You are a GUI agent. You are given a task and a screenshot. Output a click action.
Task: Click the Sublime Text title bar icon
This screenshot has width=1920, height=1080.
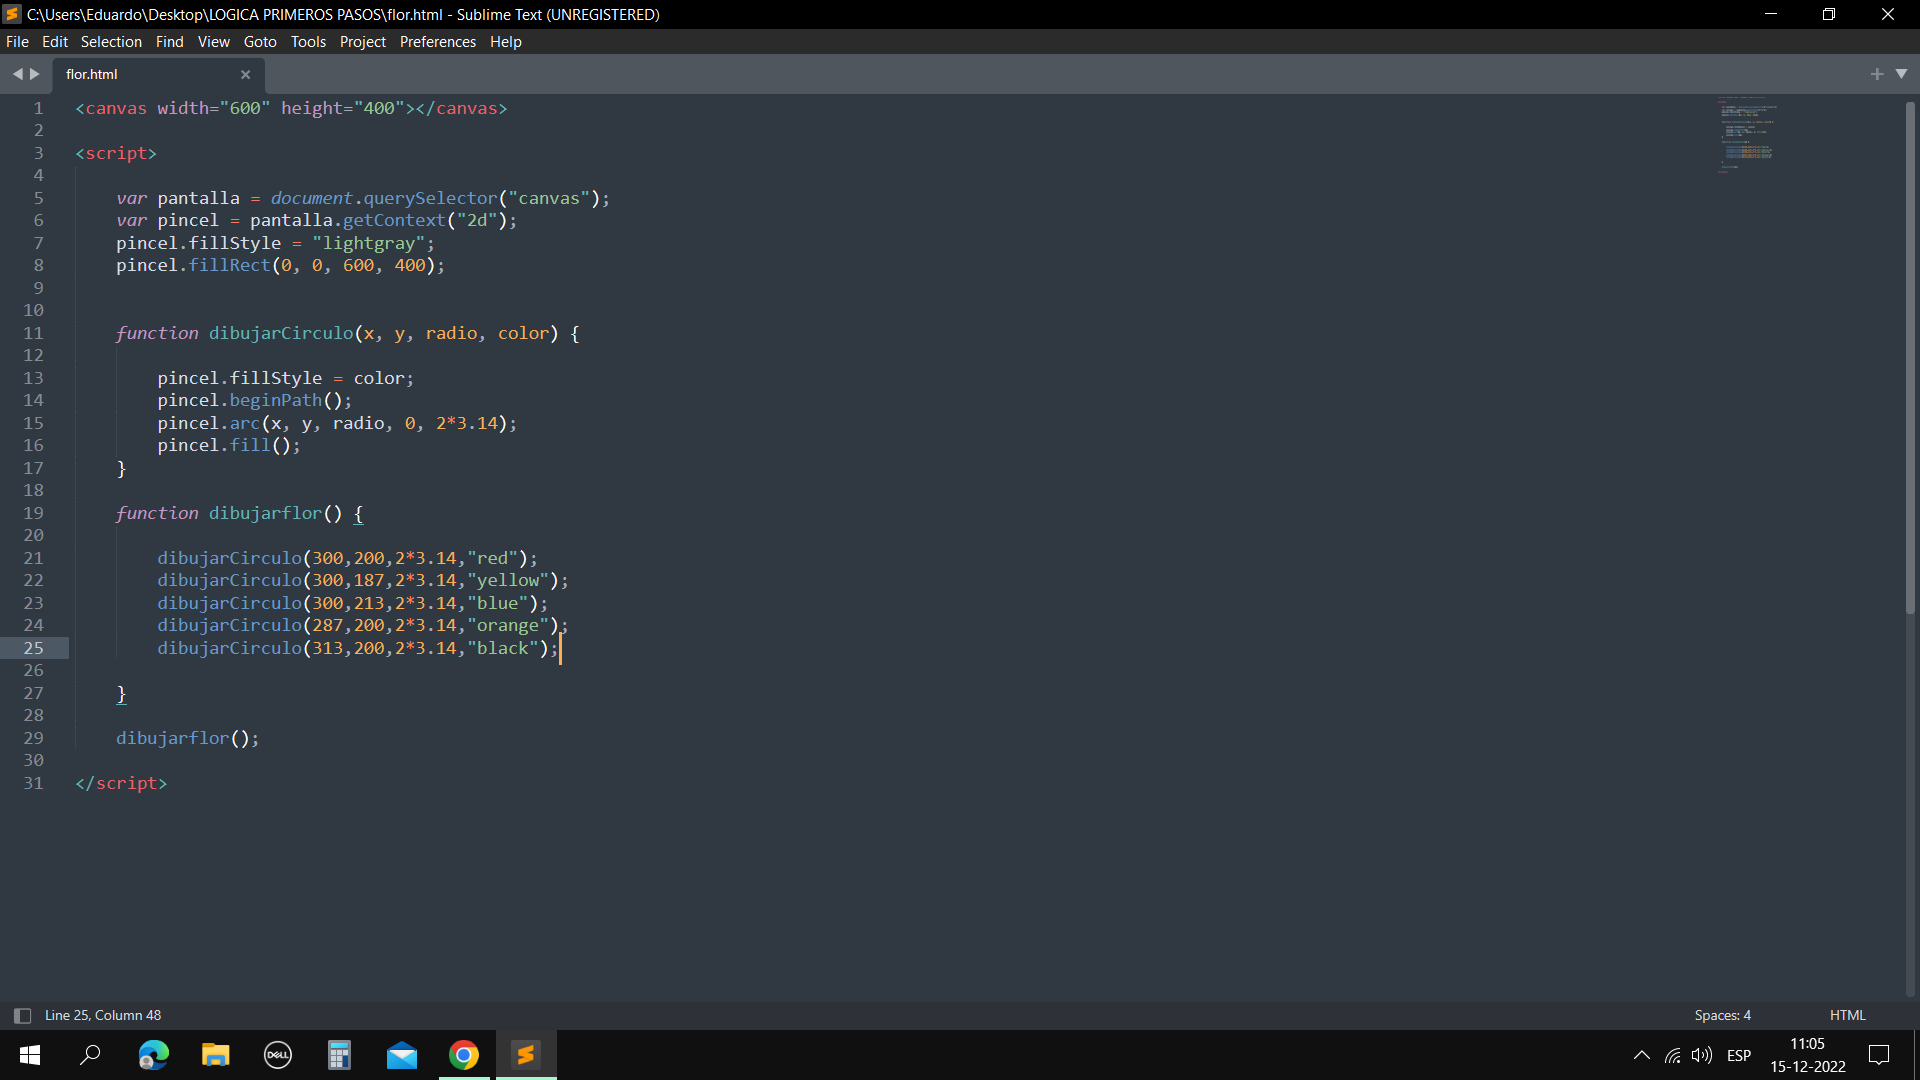(12, 14)
